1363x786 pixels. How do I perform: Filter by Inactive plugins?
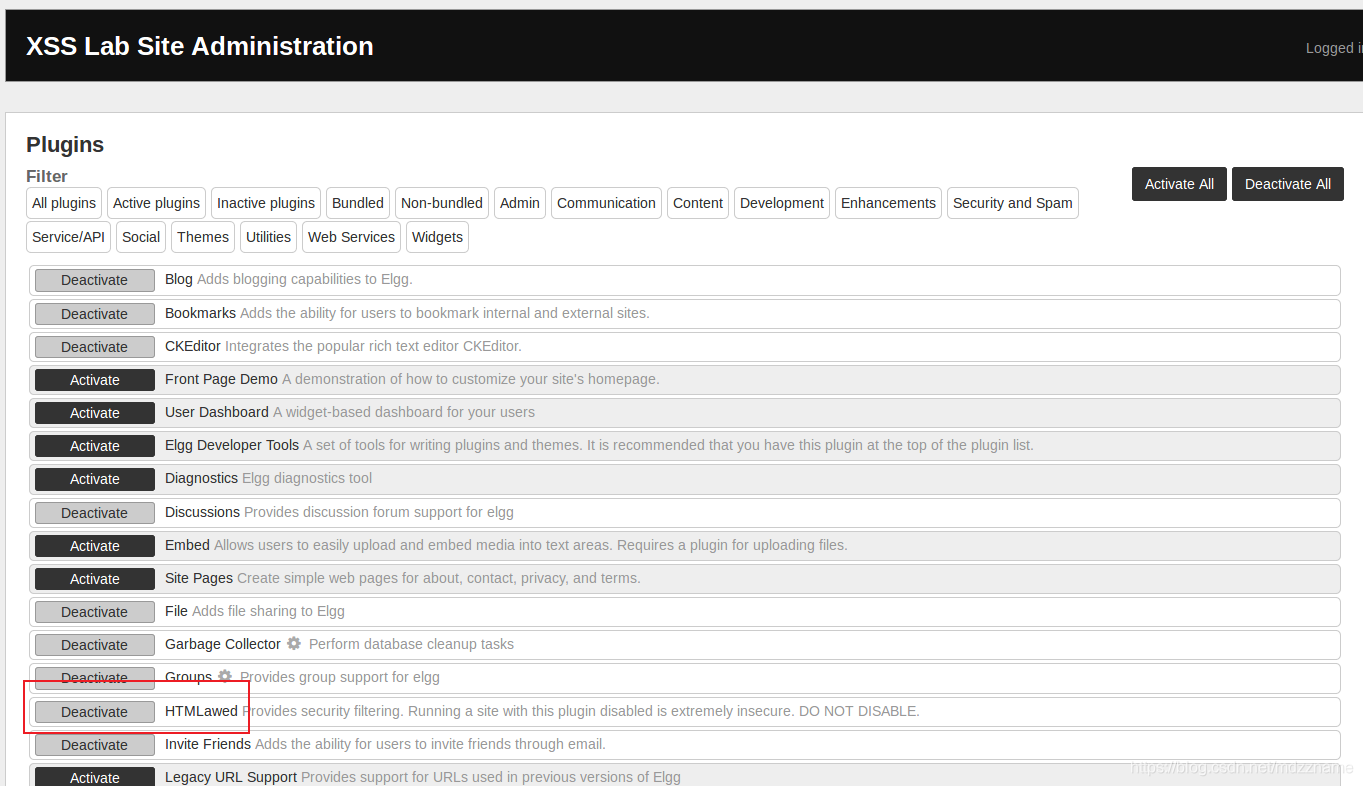click(x=266, y=203)
